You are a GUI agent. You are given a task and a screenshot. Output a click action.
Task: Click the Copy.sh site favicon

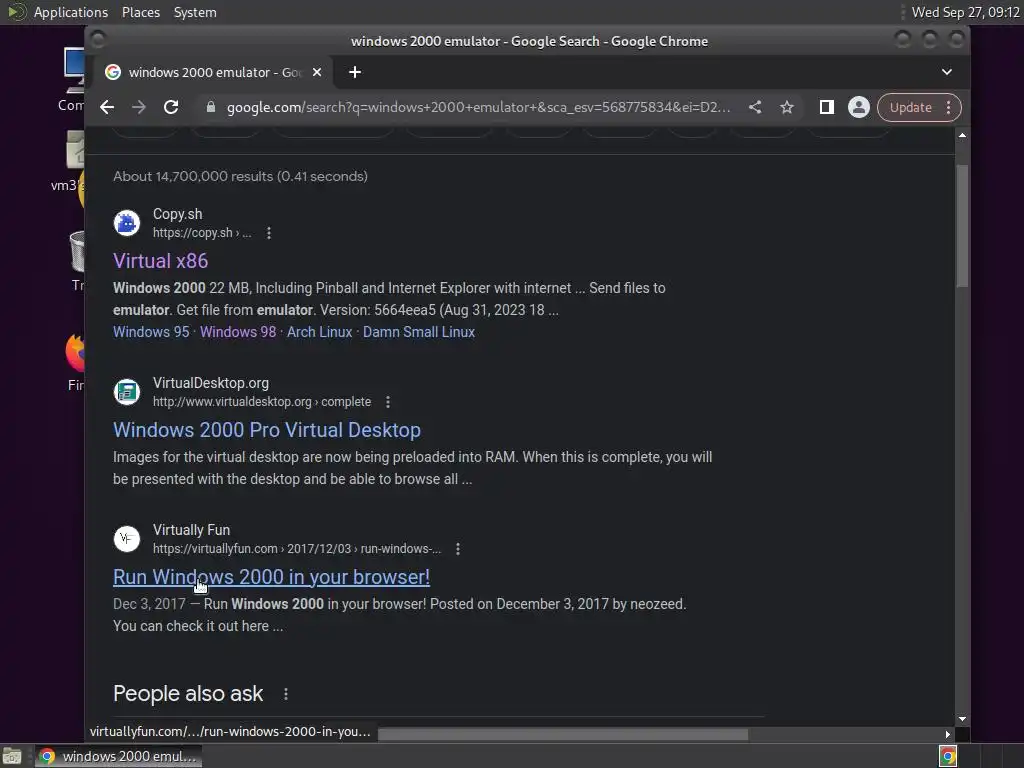pyautogui.click(x=127, y=223)
